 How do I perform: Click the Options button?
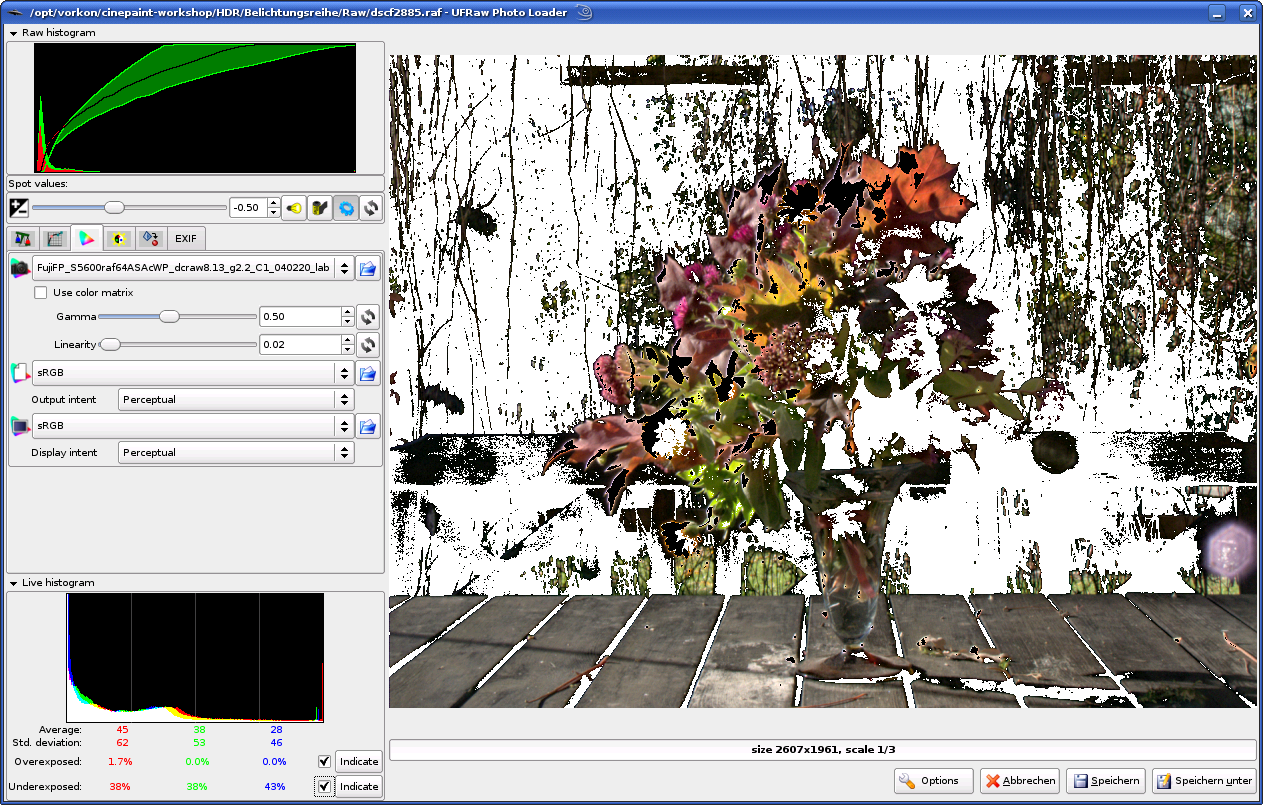933,781
